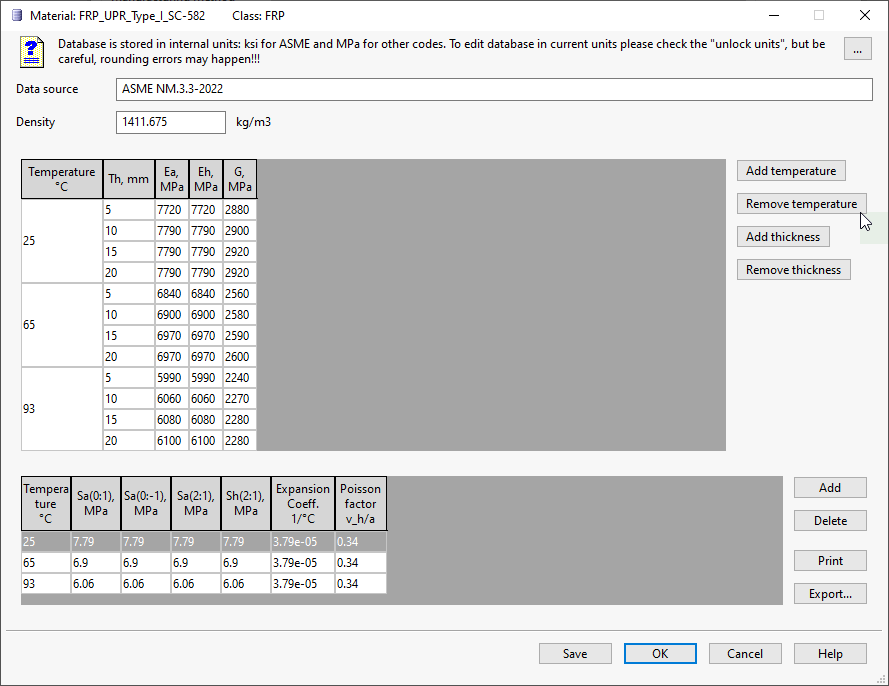Image resolution: width=889 pixels, height=686 pixels.
Task: Edit the Density value field
Action: [x=171, y=122]
